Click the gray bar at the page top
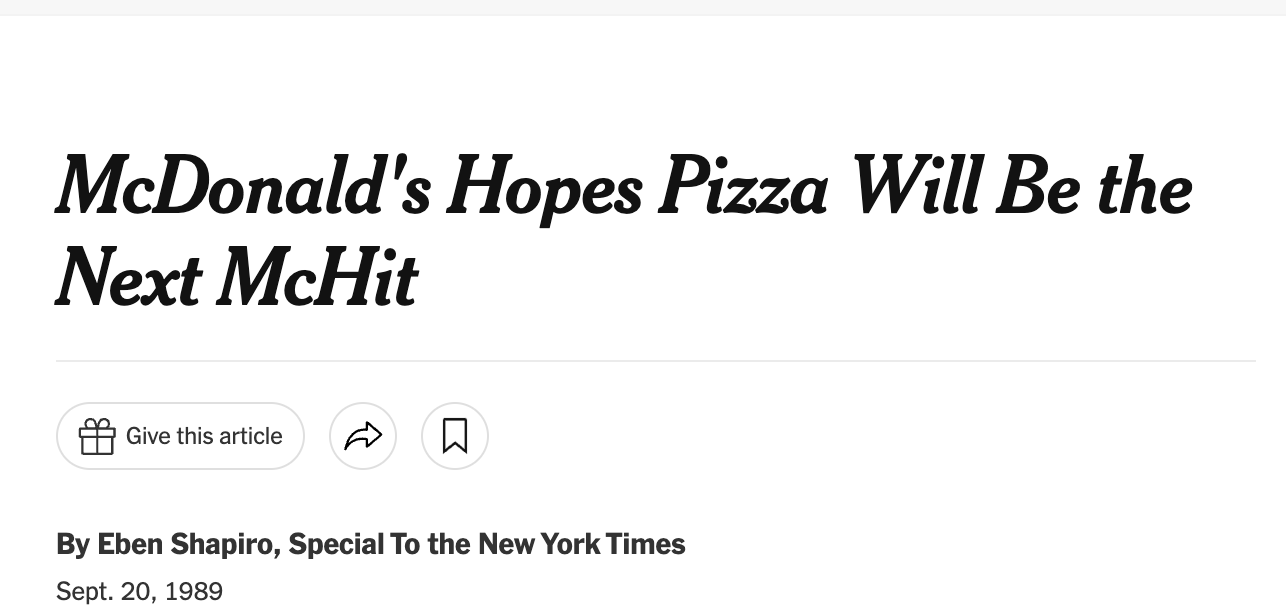The width and height of the screenshot is (1286, 614). pyautogui.click(x=643, y=7)
